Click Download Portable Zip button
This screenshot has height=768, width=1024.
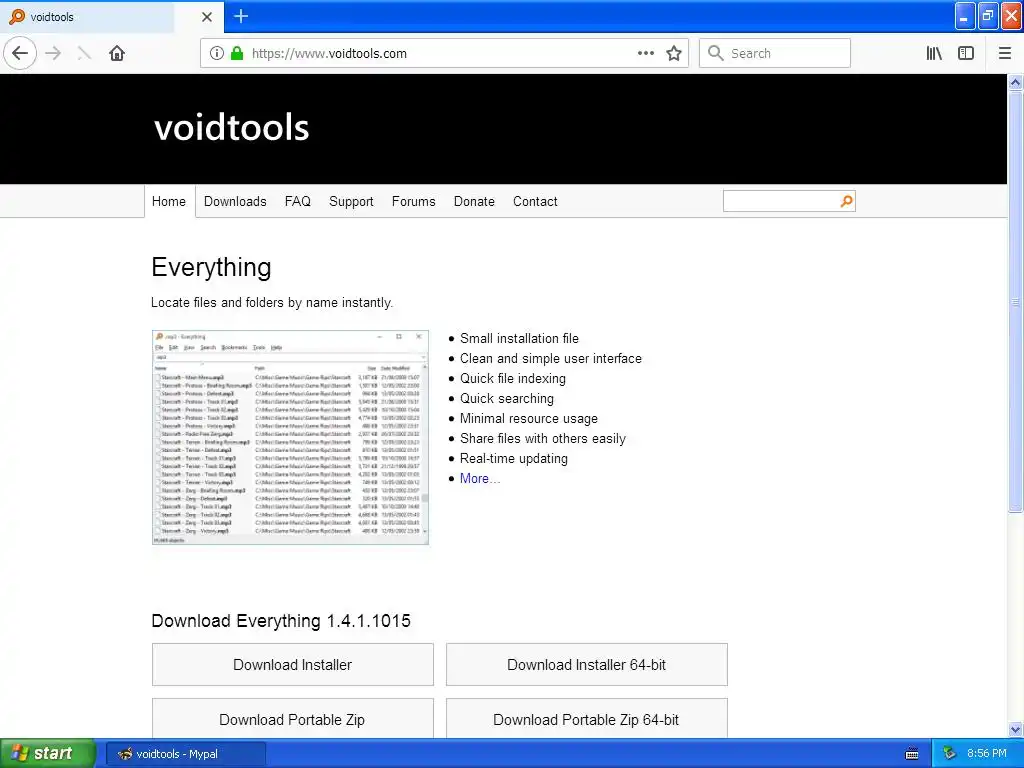[x=293, y=719]
